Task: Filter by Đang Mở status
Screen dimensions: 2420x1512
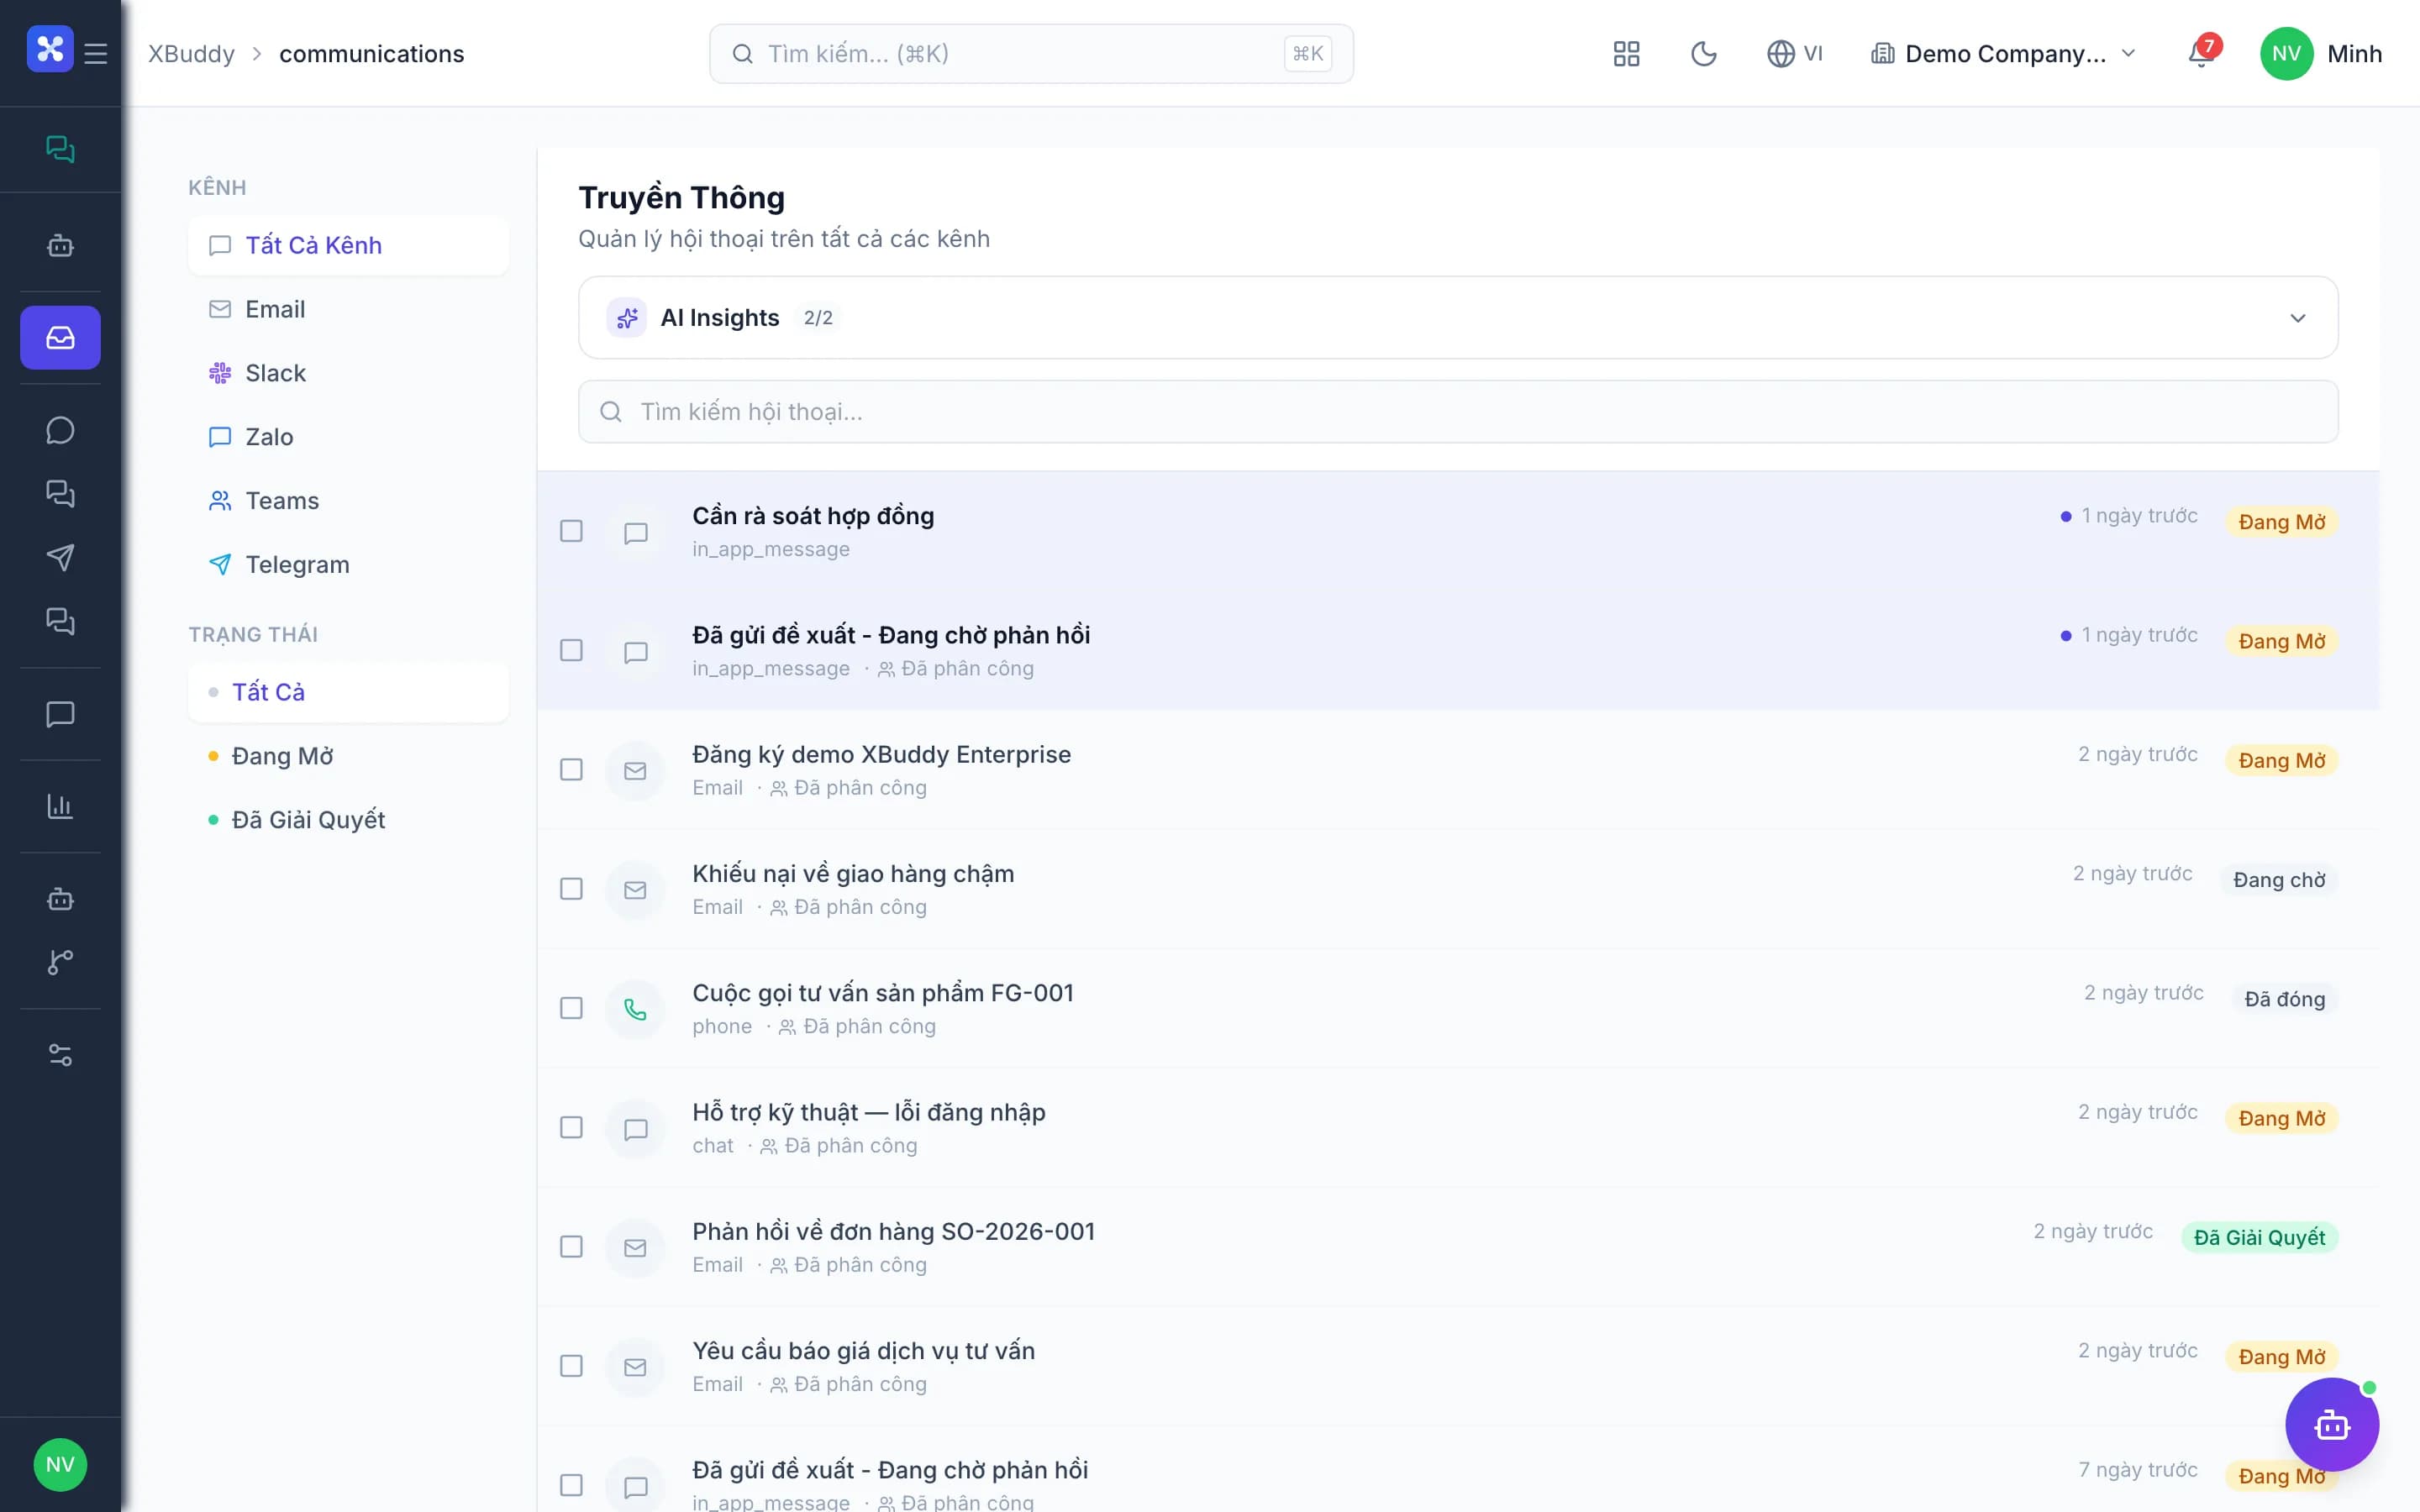Action: click(x=348, y=756)
